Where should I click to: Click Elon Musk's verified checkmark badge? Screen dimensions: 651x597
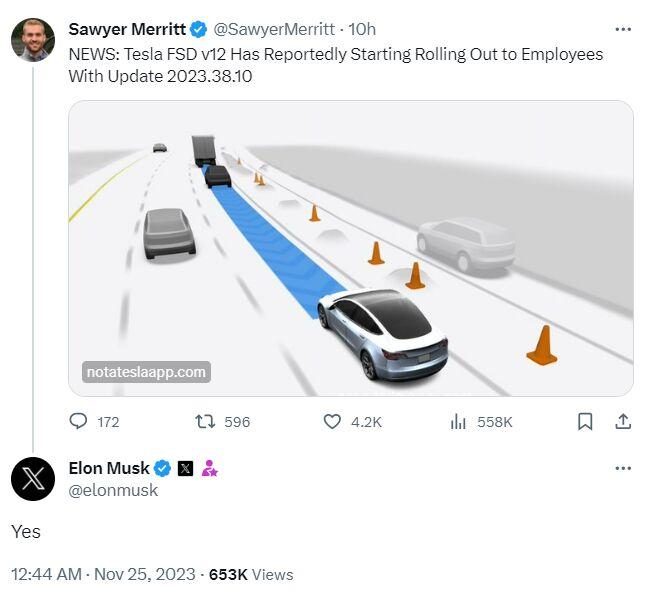pyautogui.click(x=163, y=468)
